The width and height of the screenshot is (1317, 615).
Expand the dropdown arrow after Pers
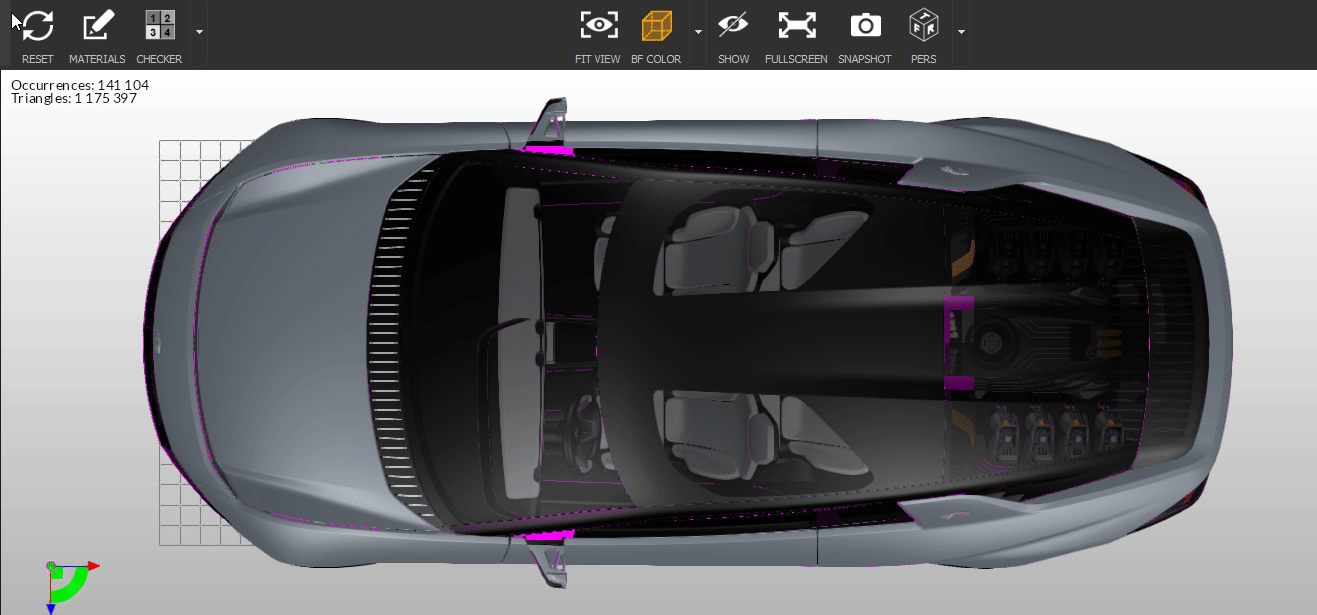961,32
